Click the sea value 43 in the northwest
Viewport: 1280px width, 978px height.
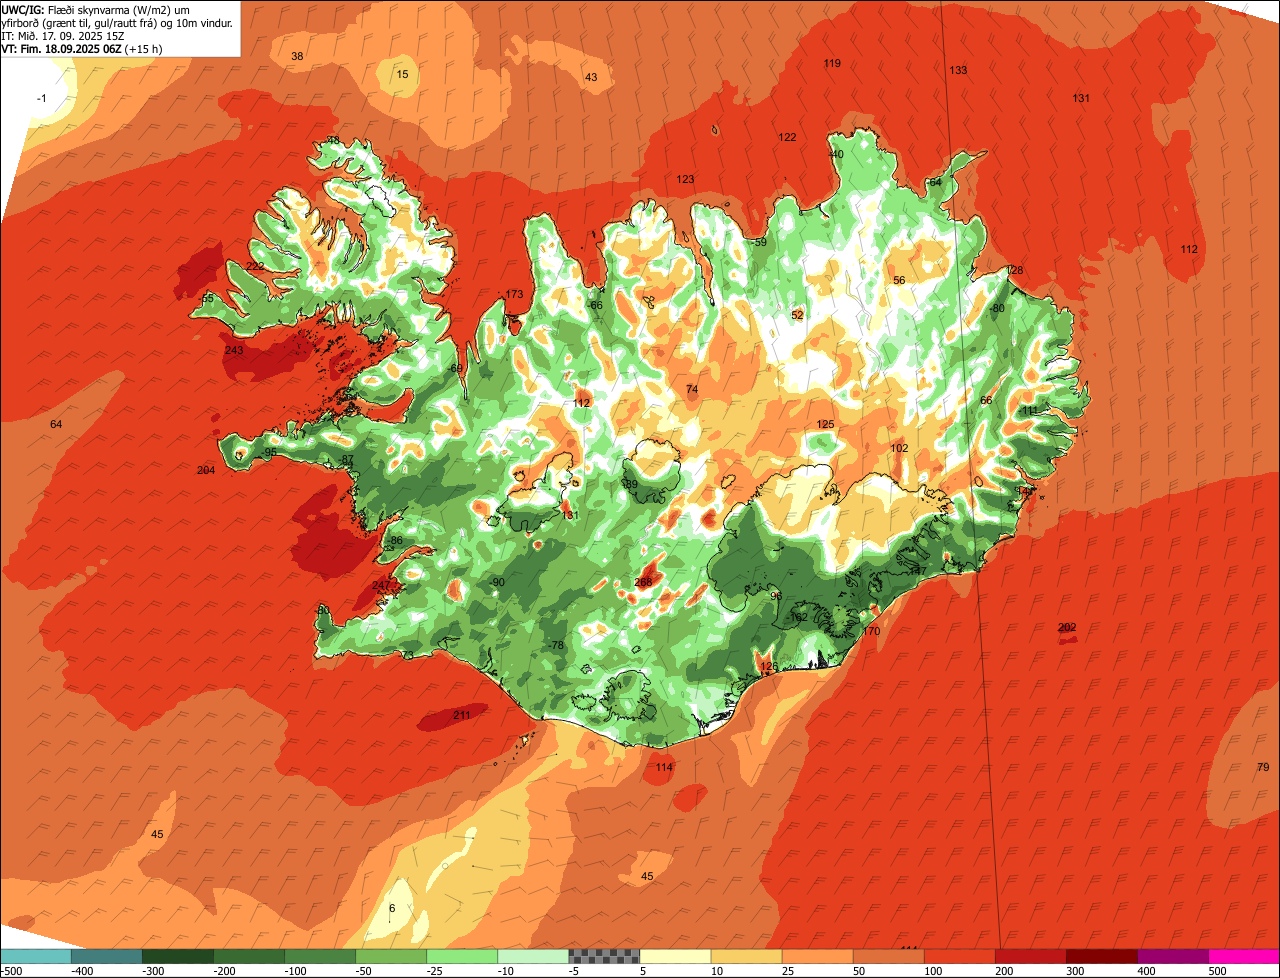point(591,77)
